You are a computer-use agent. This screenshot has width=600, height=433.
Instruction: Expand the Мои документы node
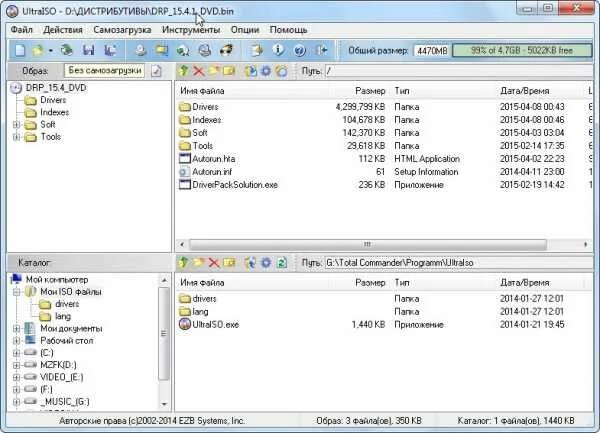click(16, 329)
